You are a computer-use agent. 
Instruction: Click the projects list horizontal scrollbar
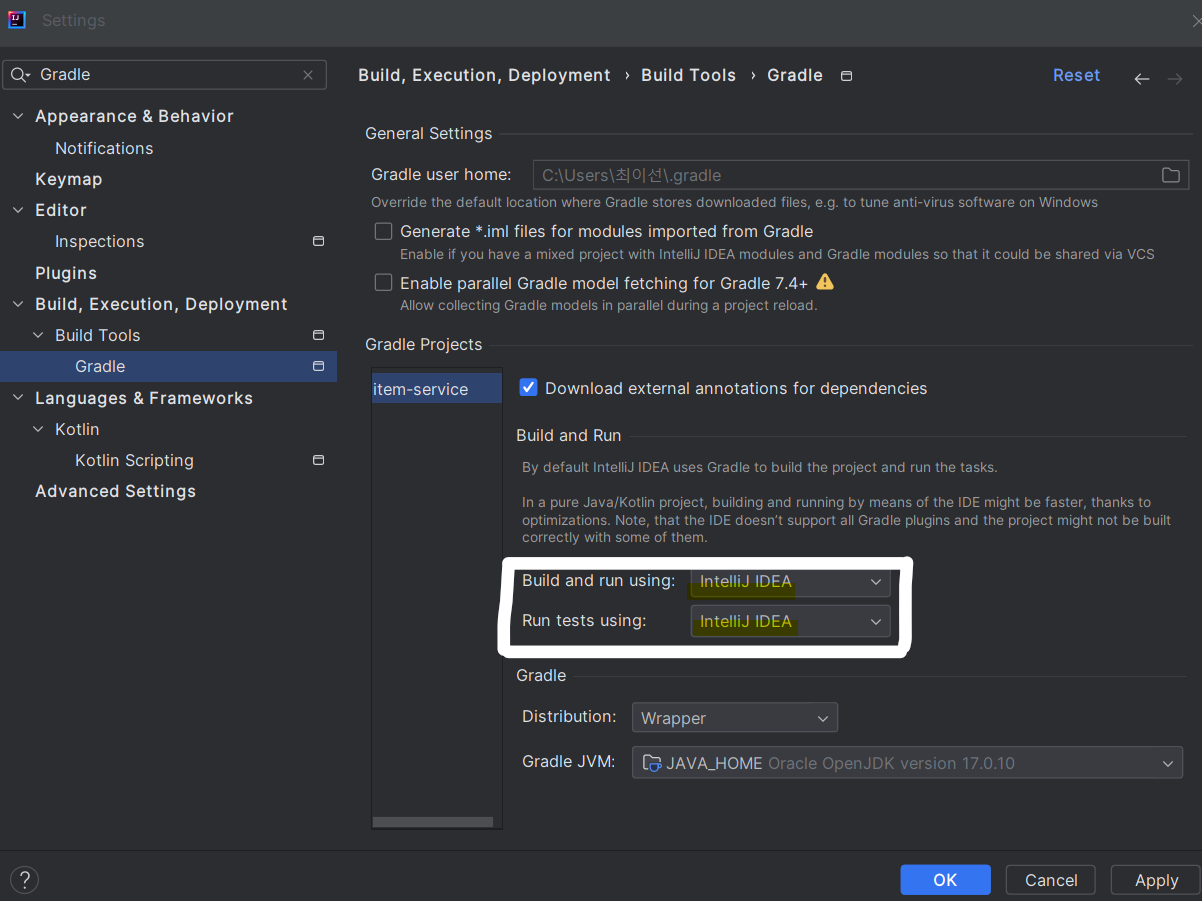click(433, 822)
